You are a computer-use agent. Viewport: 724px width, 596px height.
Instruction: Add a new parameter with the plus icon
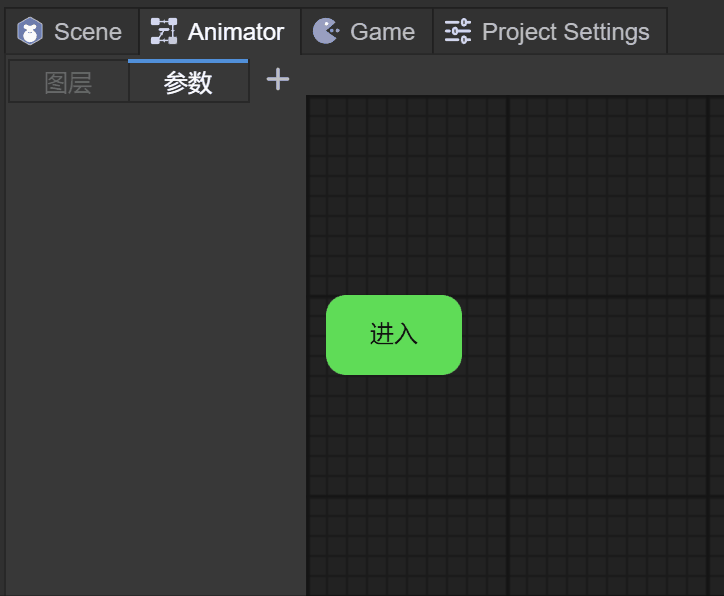click(x=277, y=80)
